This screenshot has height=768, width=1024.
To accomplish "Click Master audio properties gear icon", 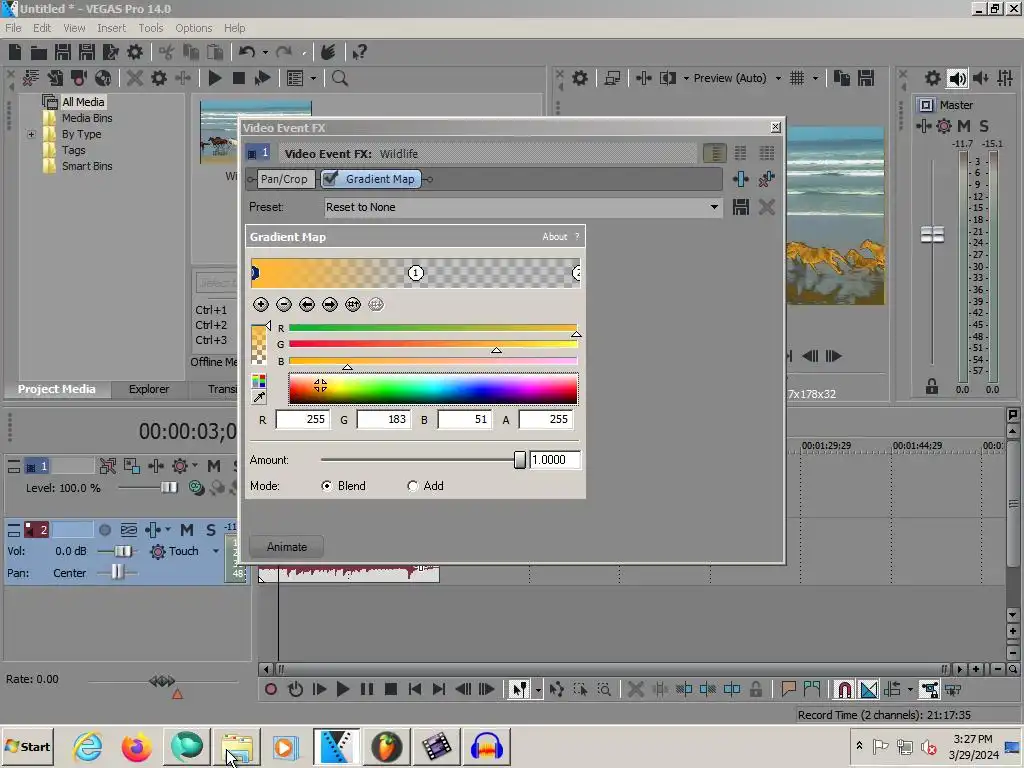I will tap(933, 78).
